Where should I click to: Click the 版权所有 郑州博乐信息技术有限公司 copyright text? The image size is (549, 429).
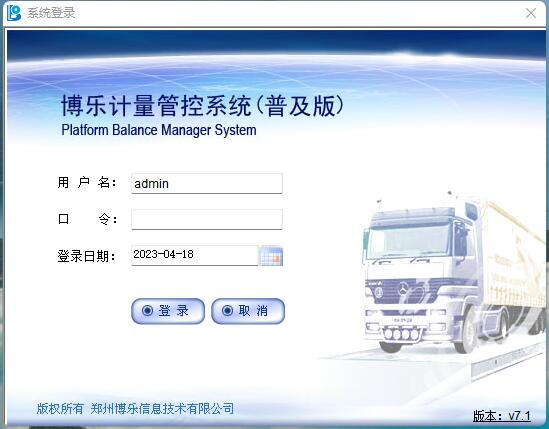[x=135, y=408]
